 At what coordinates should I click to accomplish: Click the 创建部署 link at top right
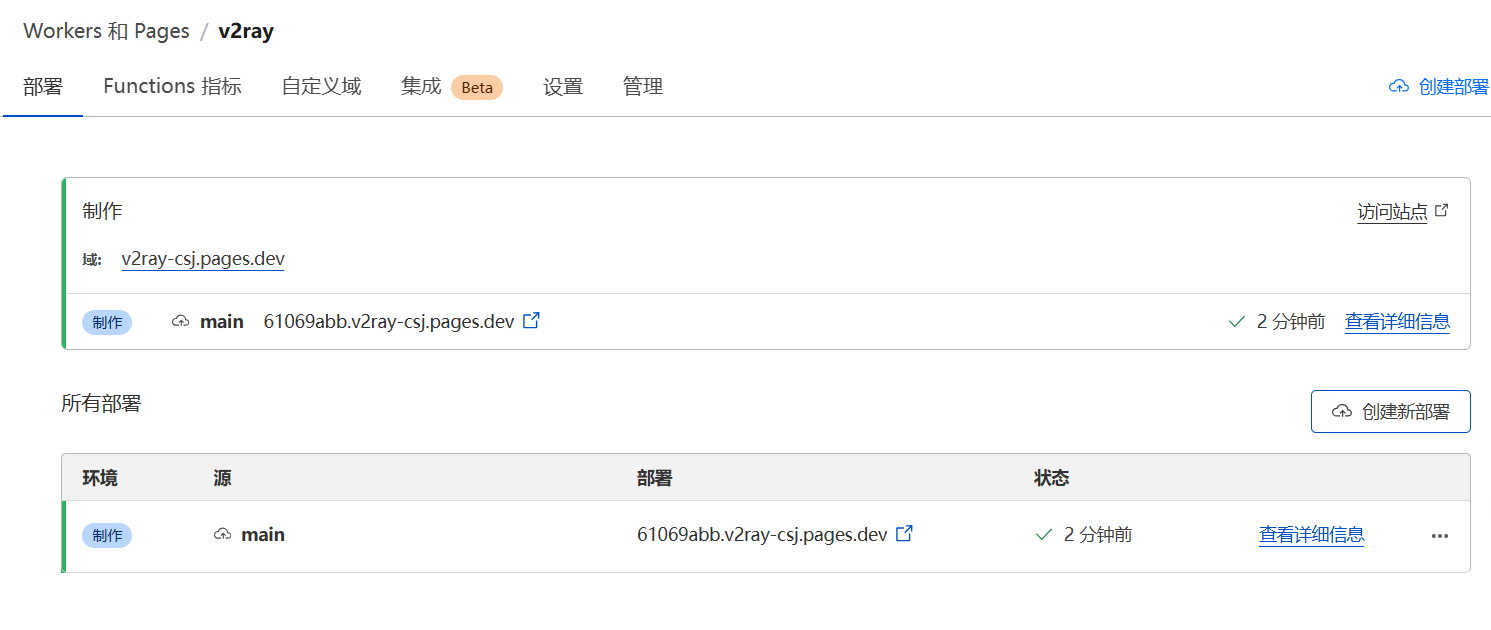pyautogui.click(x=1439, y=87)
